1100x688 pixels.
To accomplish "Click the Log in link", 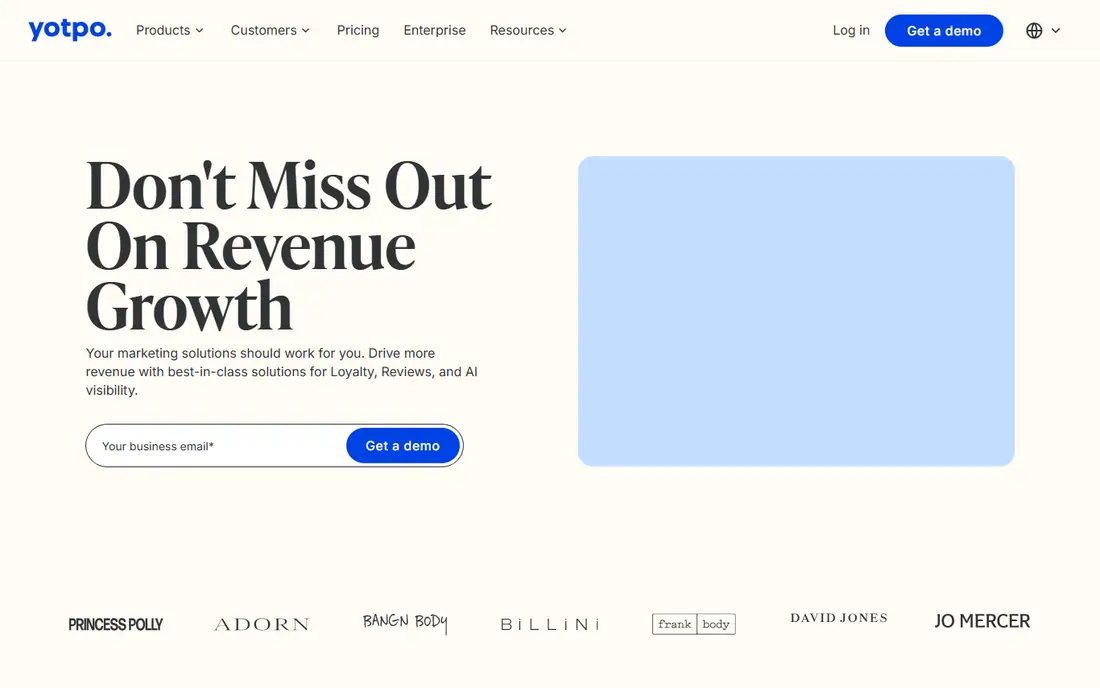I will (x=851, y=30).
